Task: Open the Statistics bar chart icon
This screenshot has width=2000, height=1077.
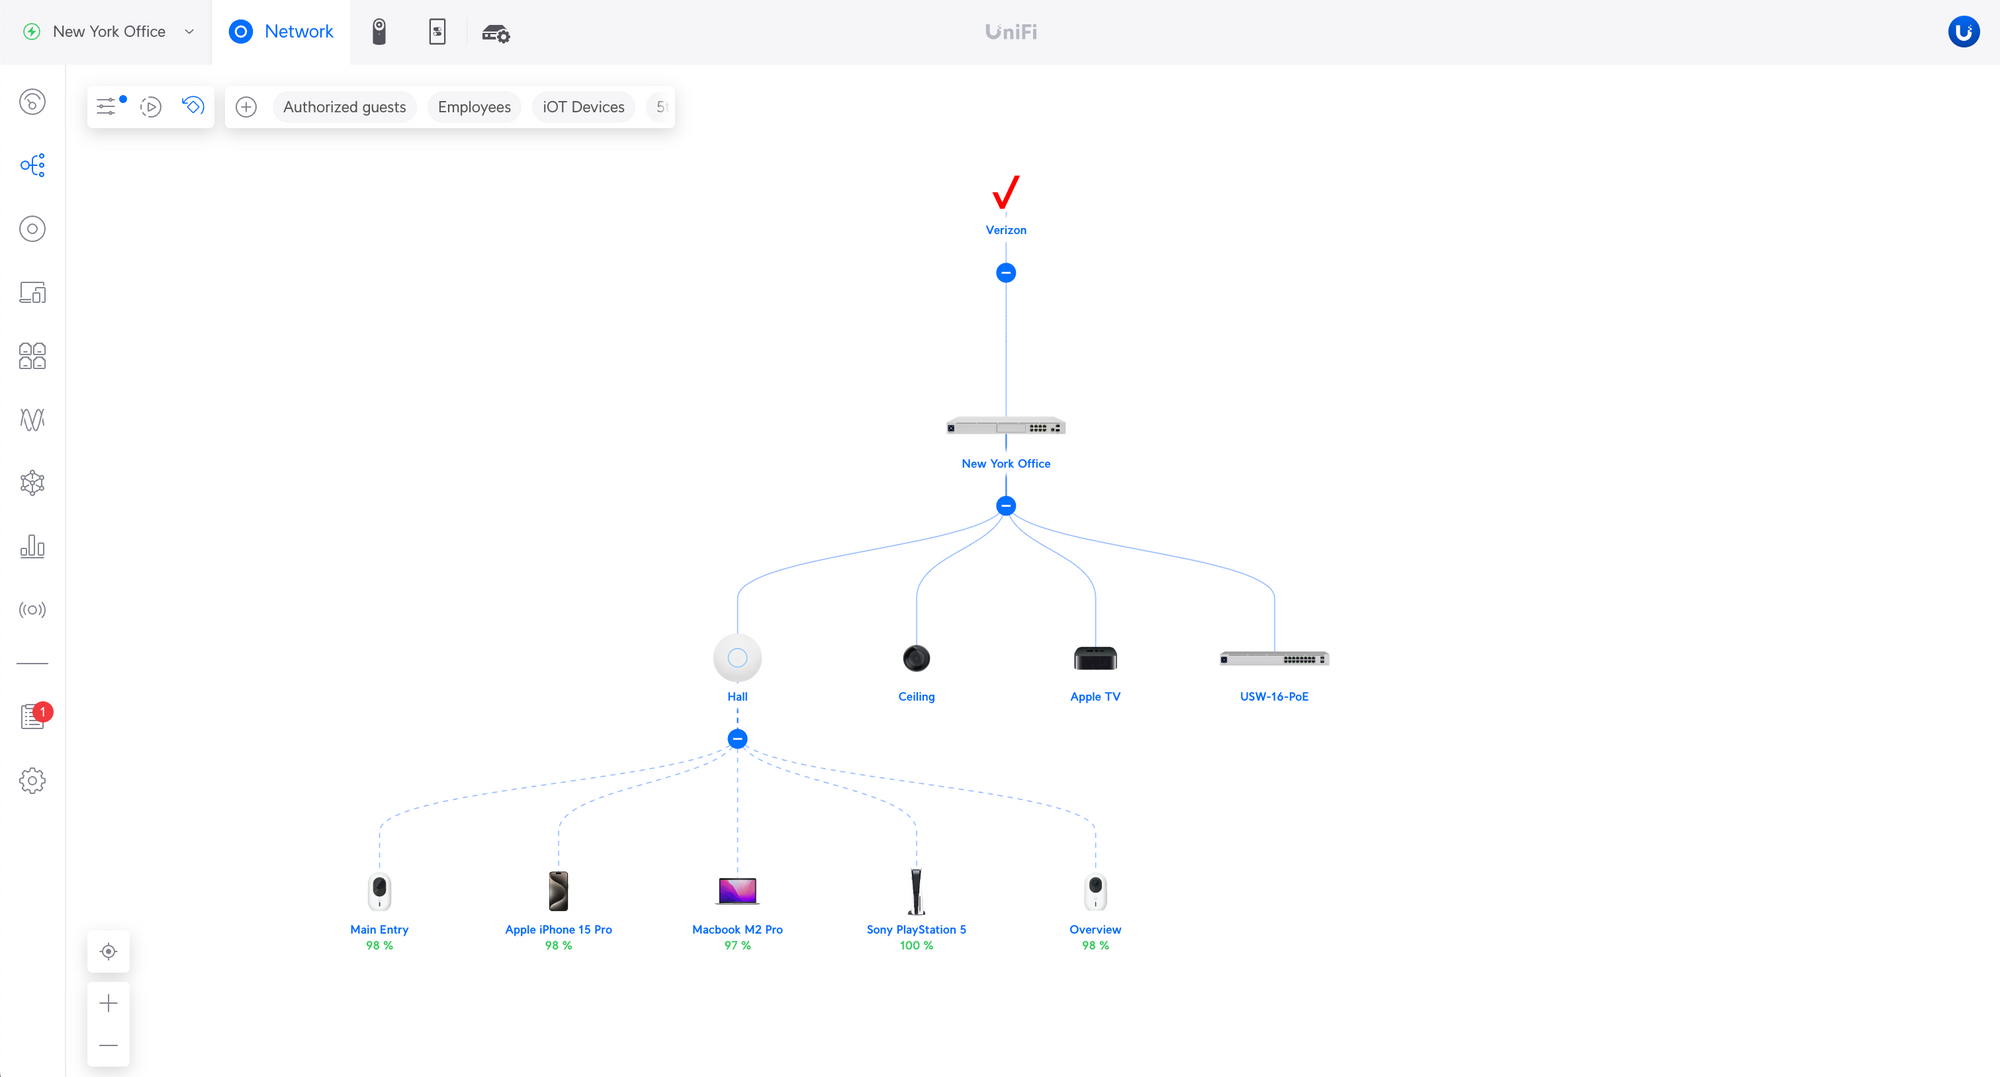Action: (x=32, y=546)
